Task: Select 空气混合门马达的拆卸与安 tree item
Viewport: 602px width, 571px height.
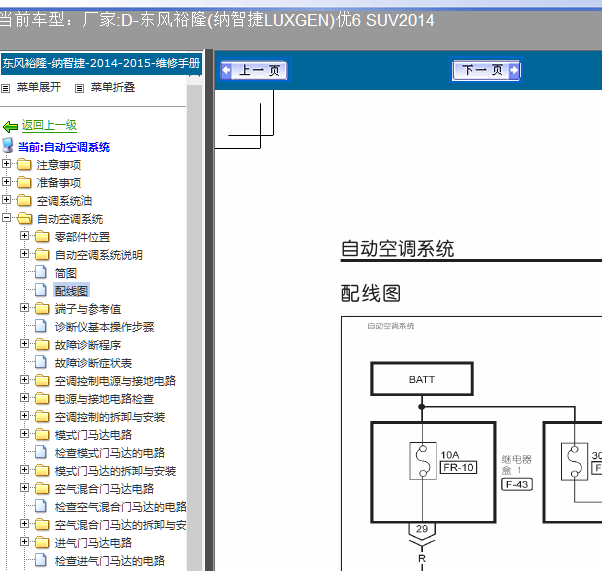Action: pos(121,525)
